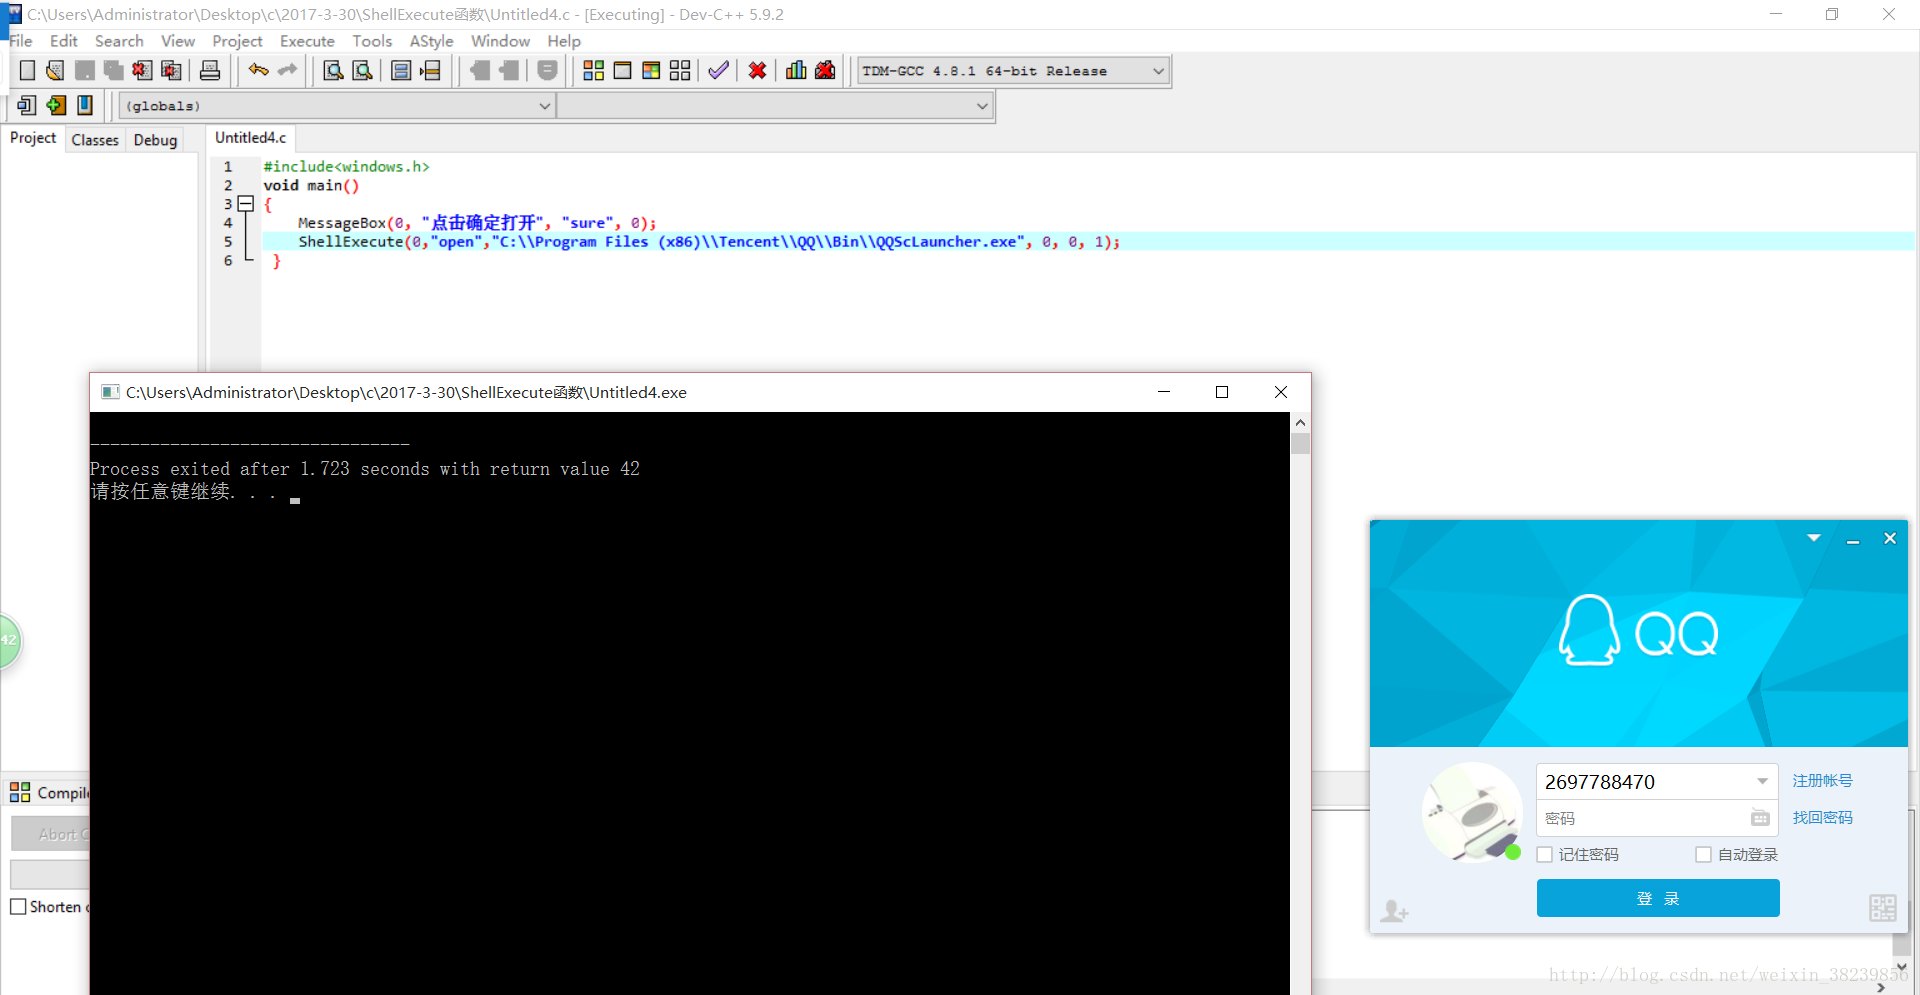Open the File menu
This screenshot has height=995, width=1920.
click(x=21, y=41)
